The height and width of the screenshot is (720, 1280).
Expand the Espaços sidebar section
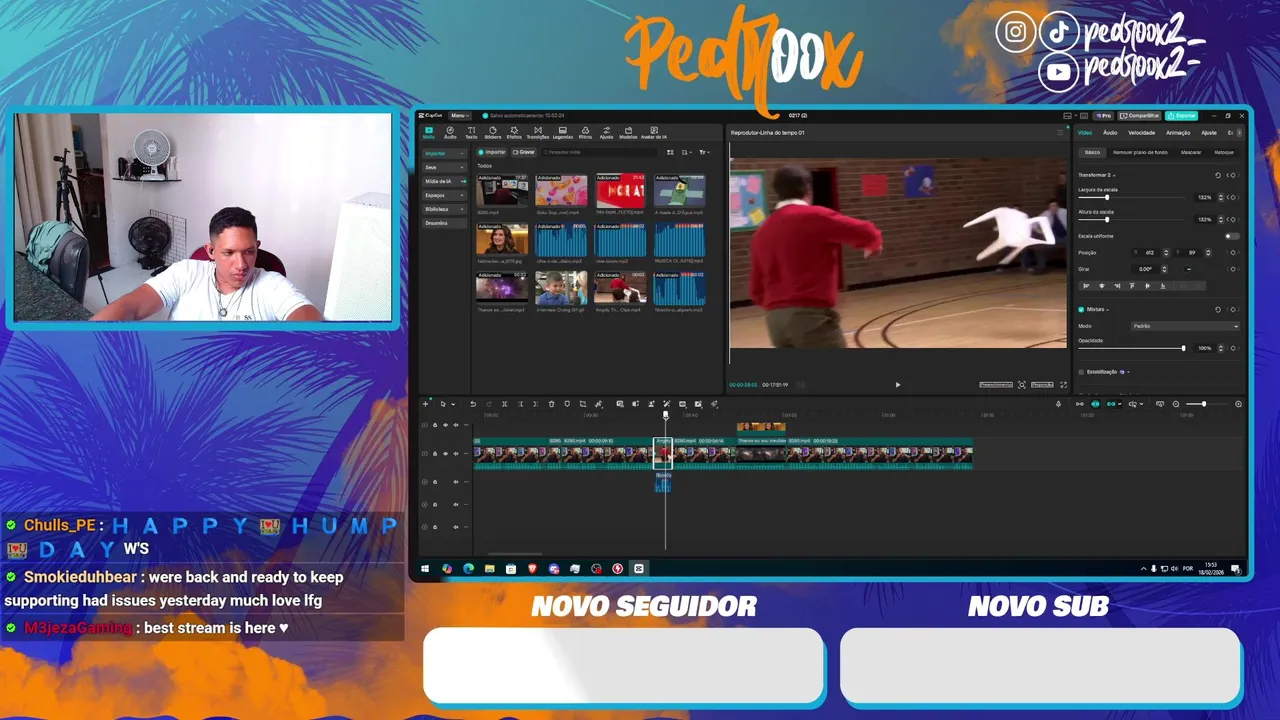click(x=445, y=195)
